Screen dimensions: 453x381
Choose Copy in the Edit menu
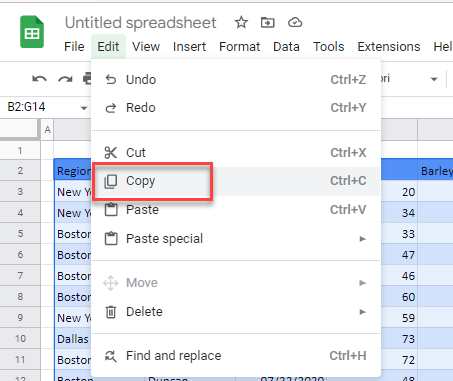coord(236,181)
